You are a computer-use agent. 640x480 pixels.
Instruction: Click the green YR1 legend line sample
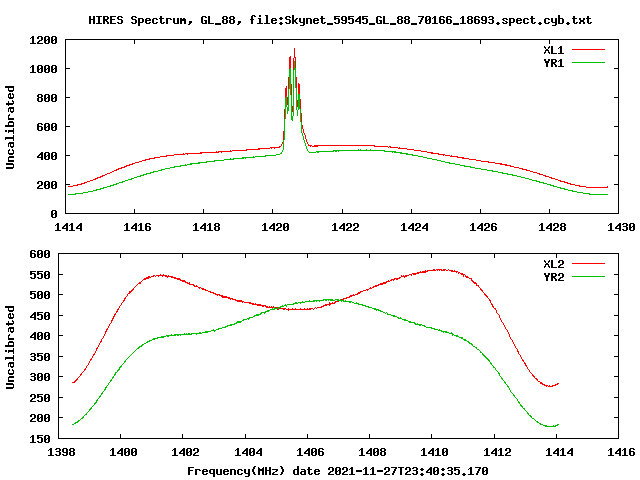pos(588,63)
